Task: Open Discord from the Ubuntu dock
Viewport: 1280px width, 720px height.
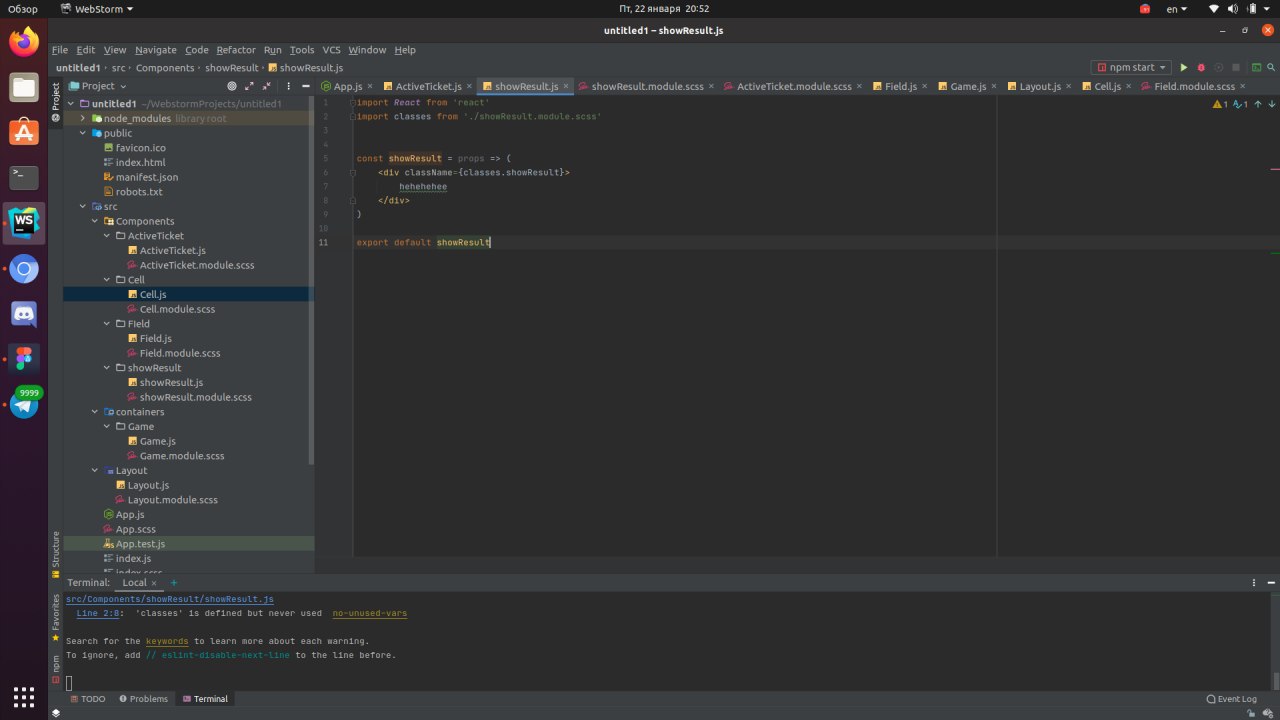Action: pos(24,313)
